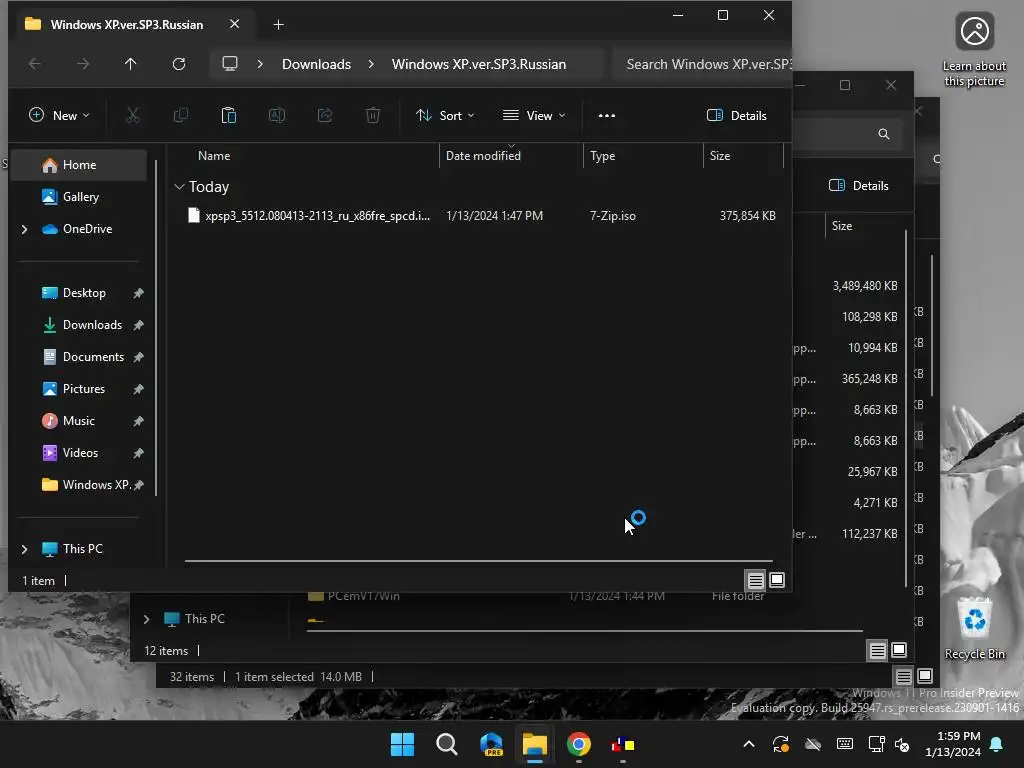Expand This PC in front window sidebar
1024x768 pixels.
(x=24, y=549)
